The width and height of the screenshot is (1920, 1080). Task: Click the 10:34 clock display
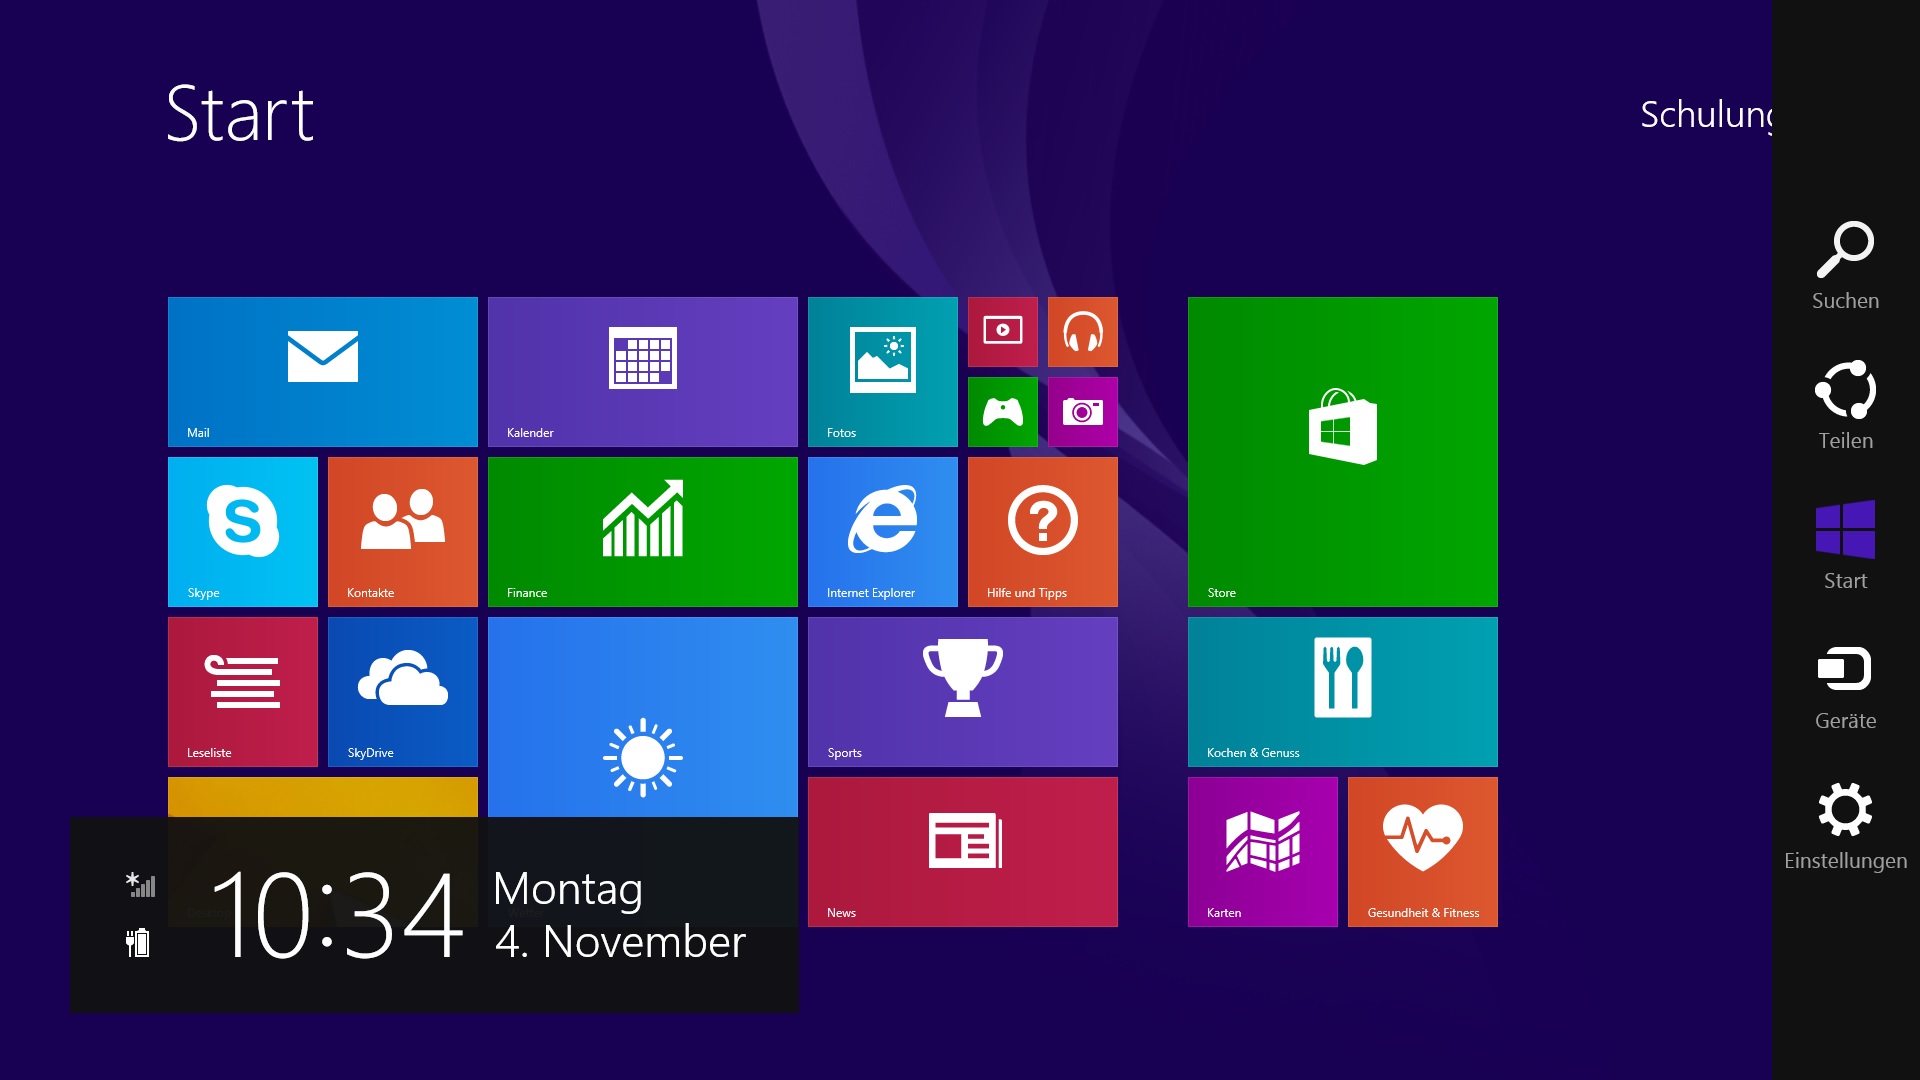pos(336,915)
